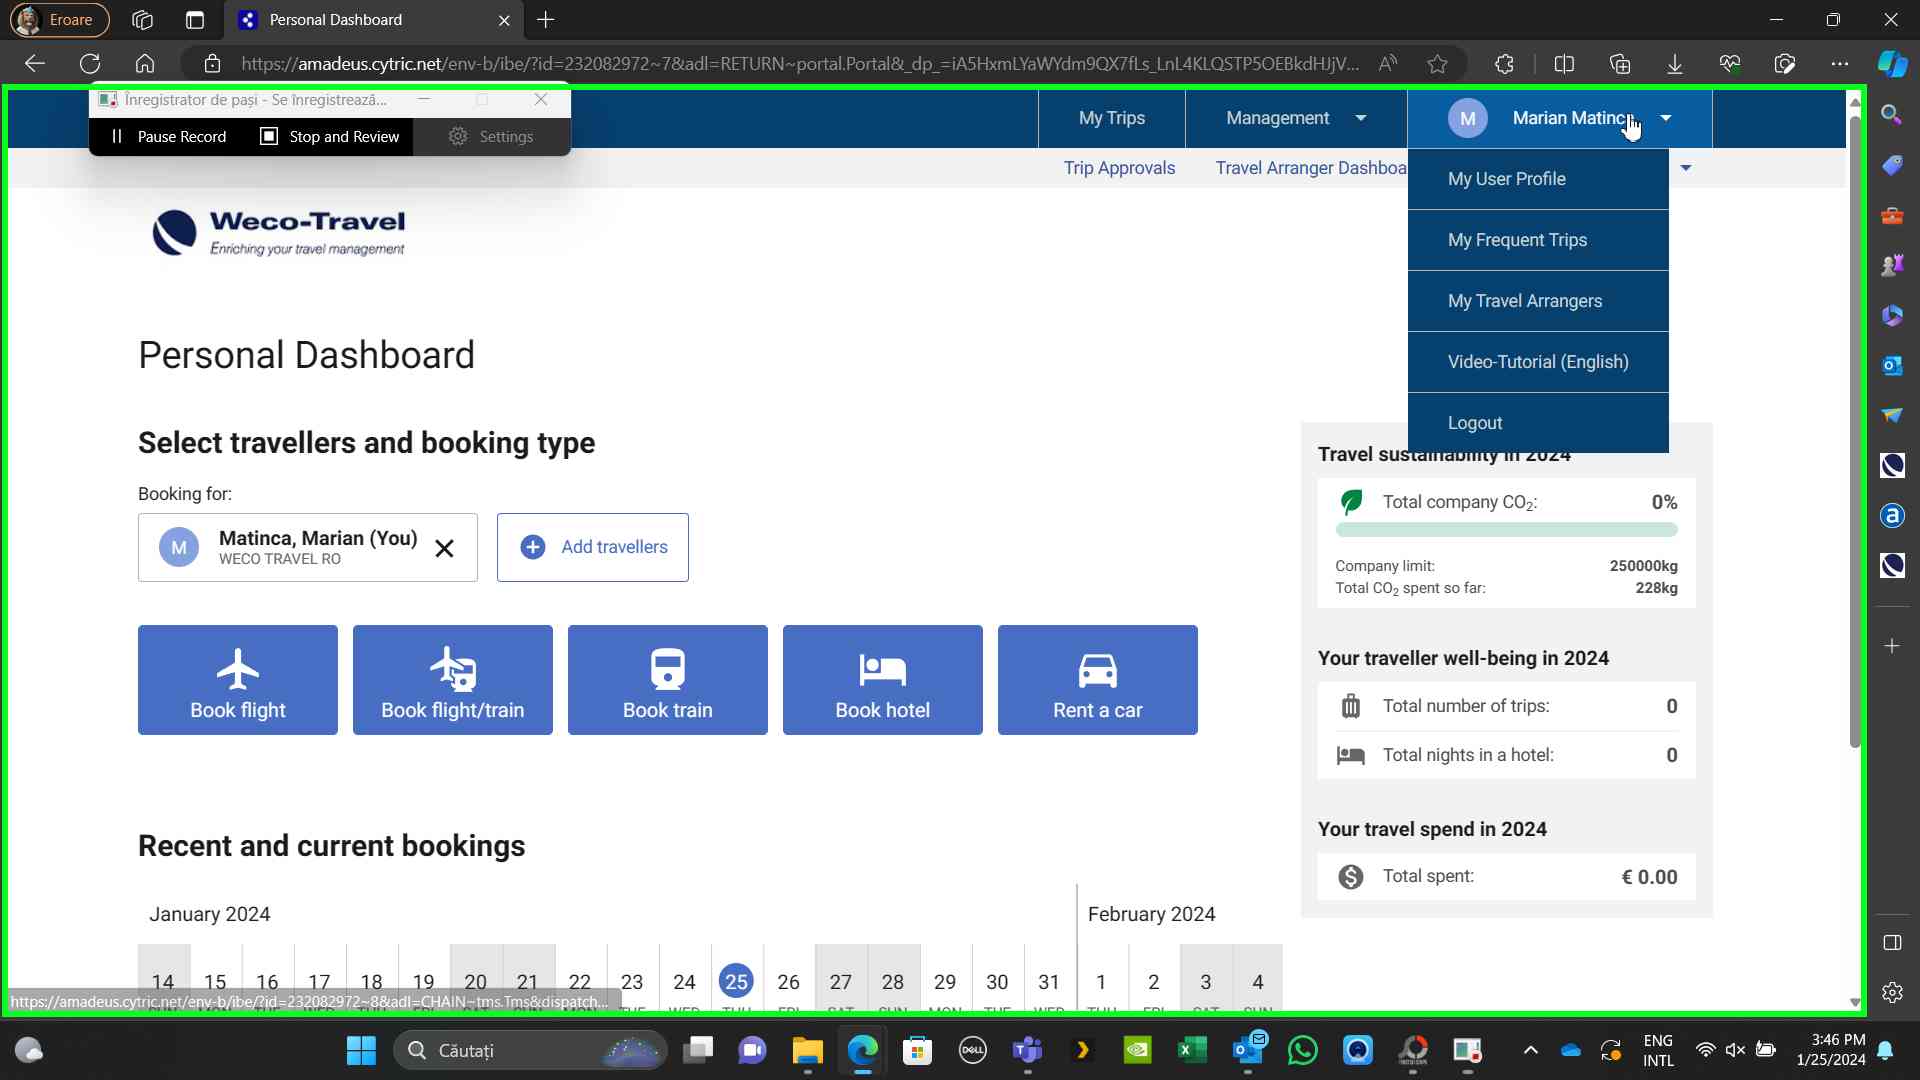
Task: Click the Read aloud icon
Action: (x=1388, y=64)
